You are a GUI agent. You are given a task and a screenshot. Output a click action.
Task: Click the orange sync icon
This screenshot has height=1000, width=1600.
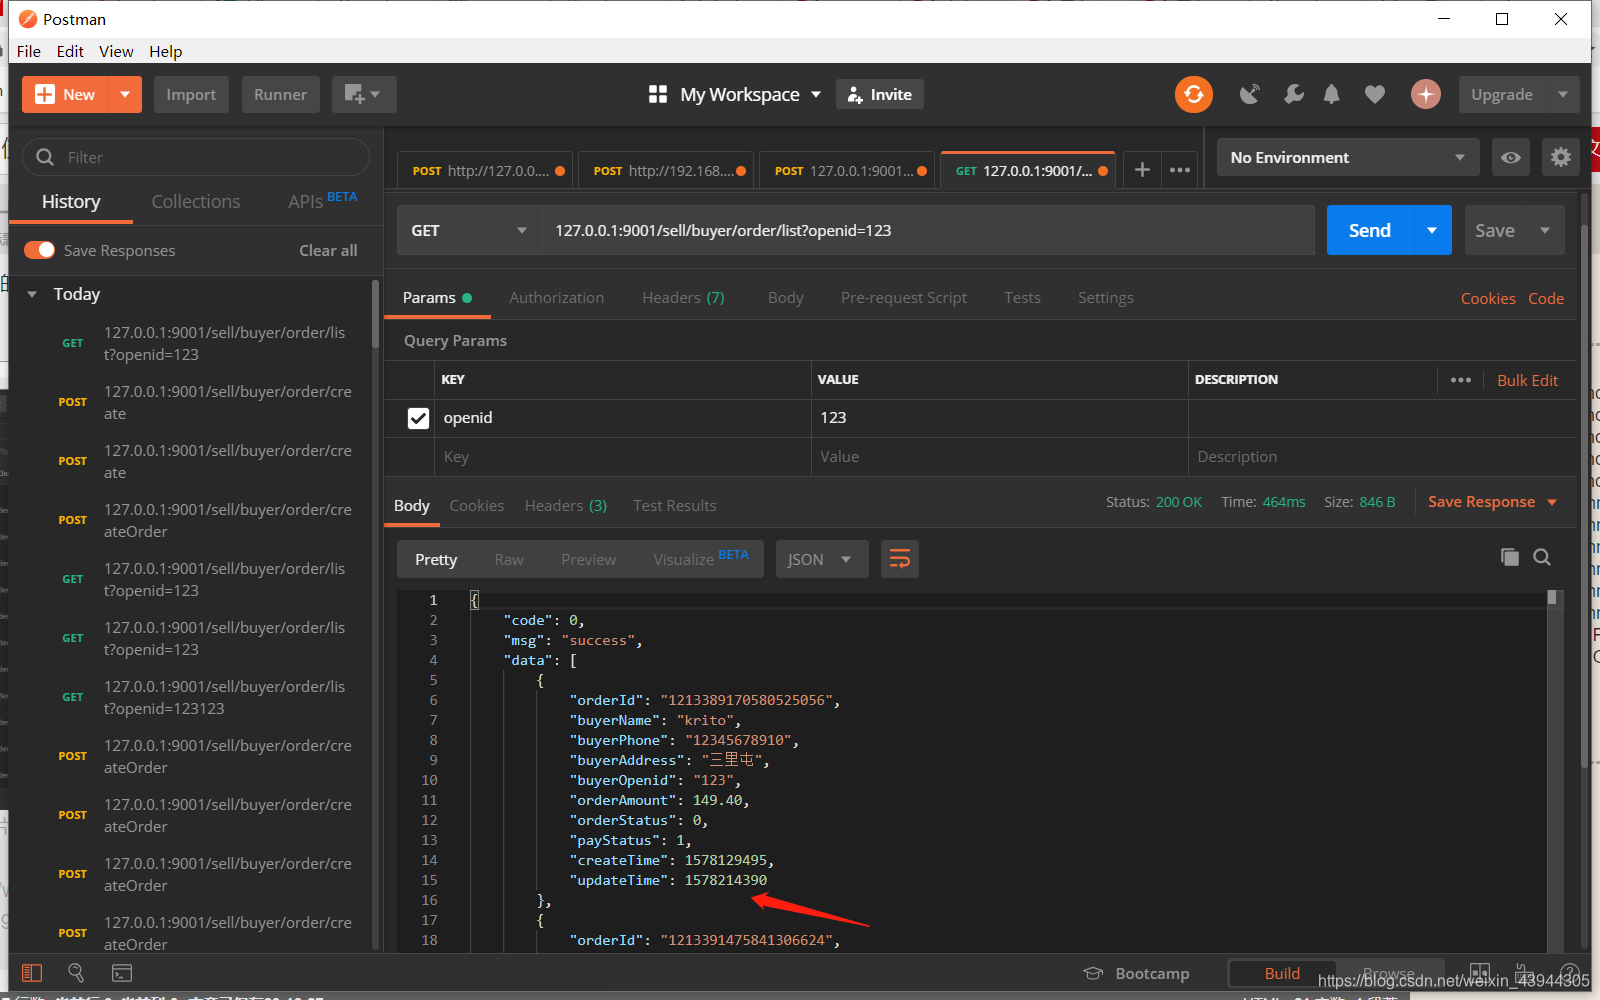click(x=1193, y=94)
